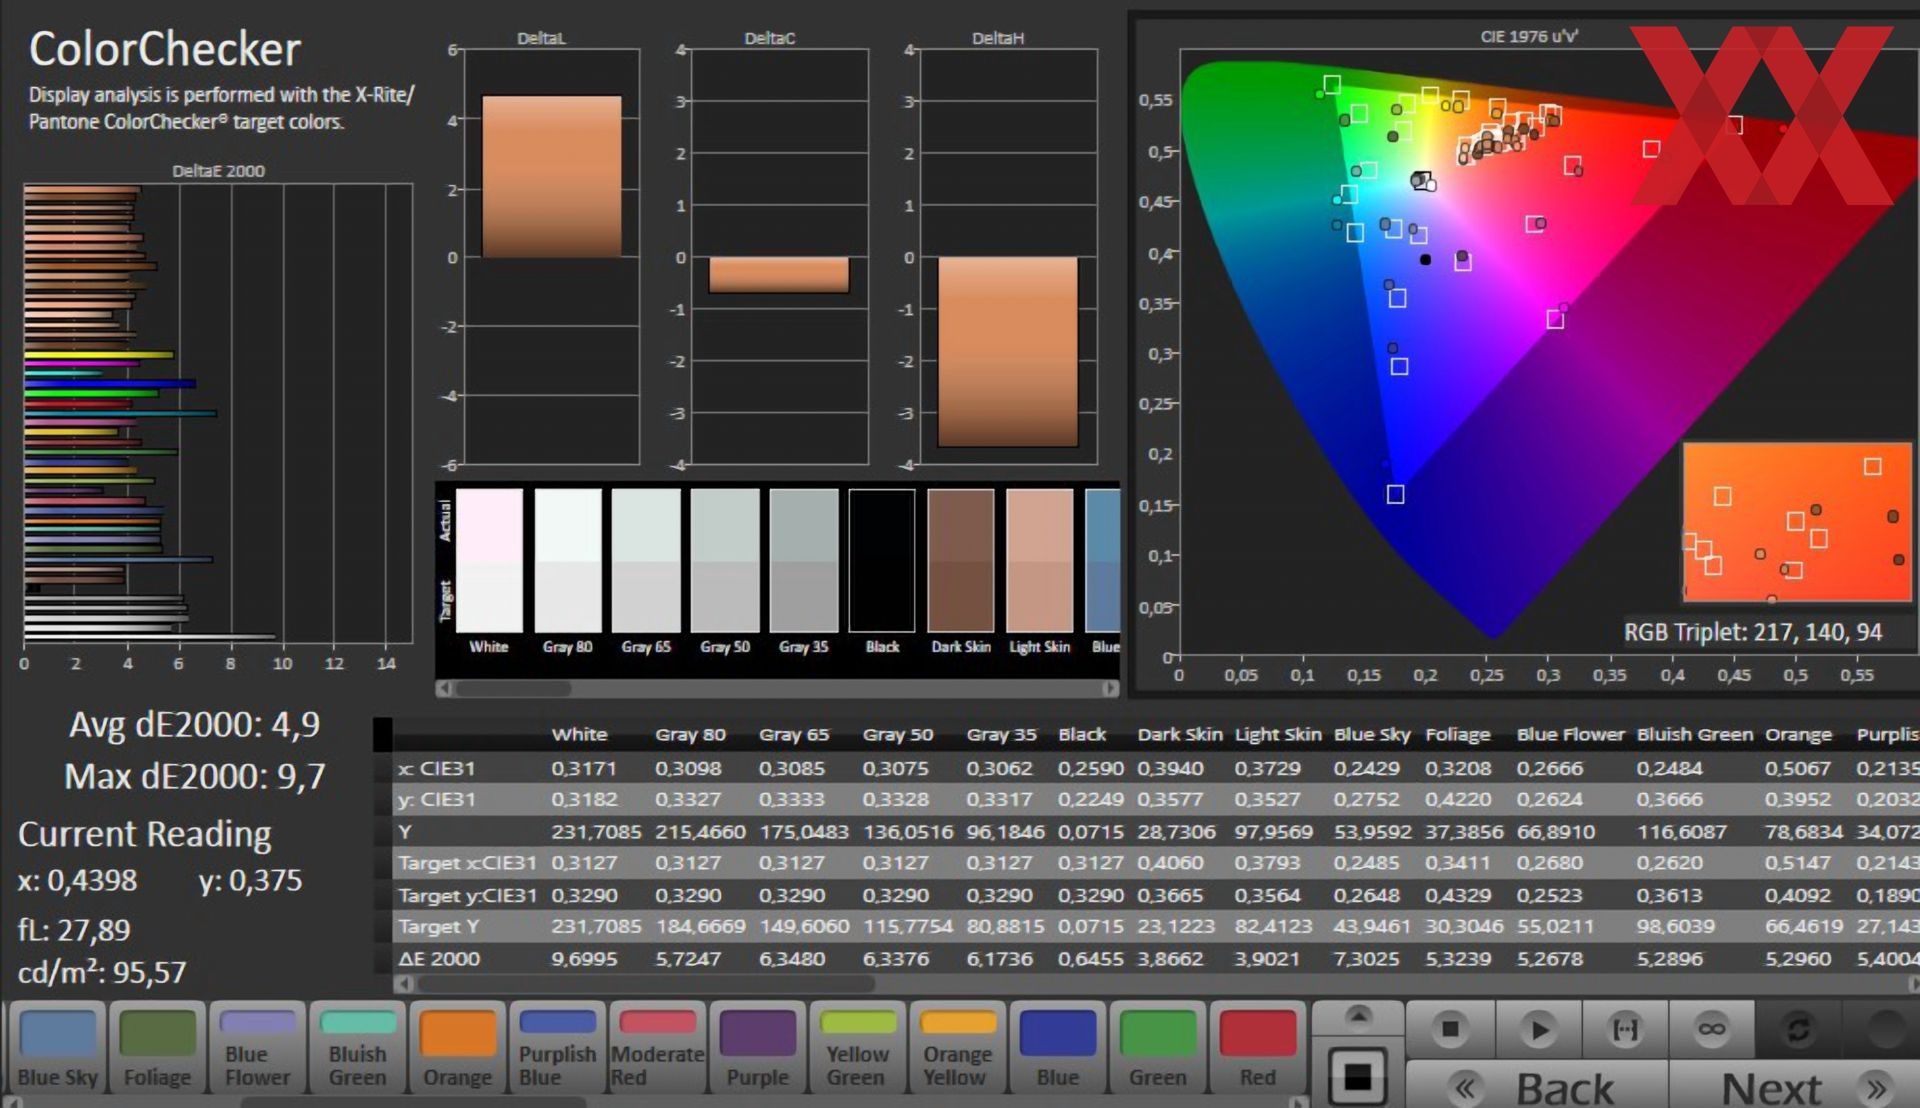Click the data table horizontal scrollbar thumb
Image resolution: width=1920 pixels, height=1108 pixels.
646,983
